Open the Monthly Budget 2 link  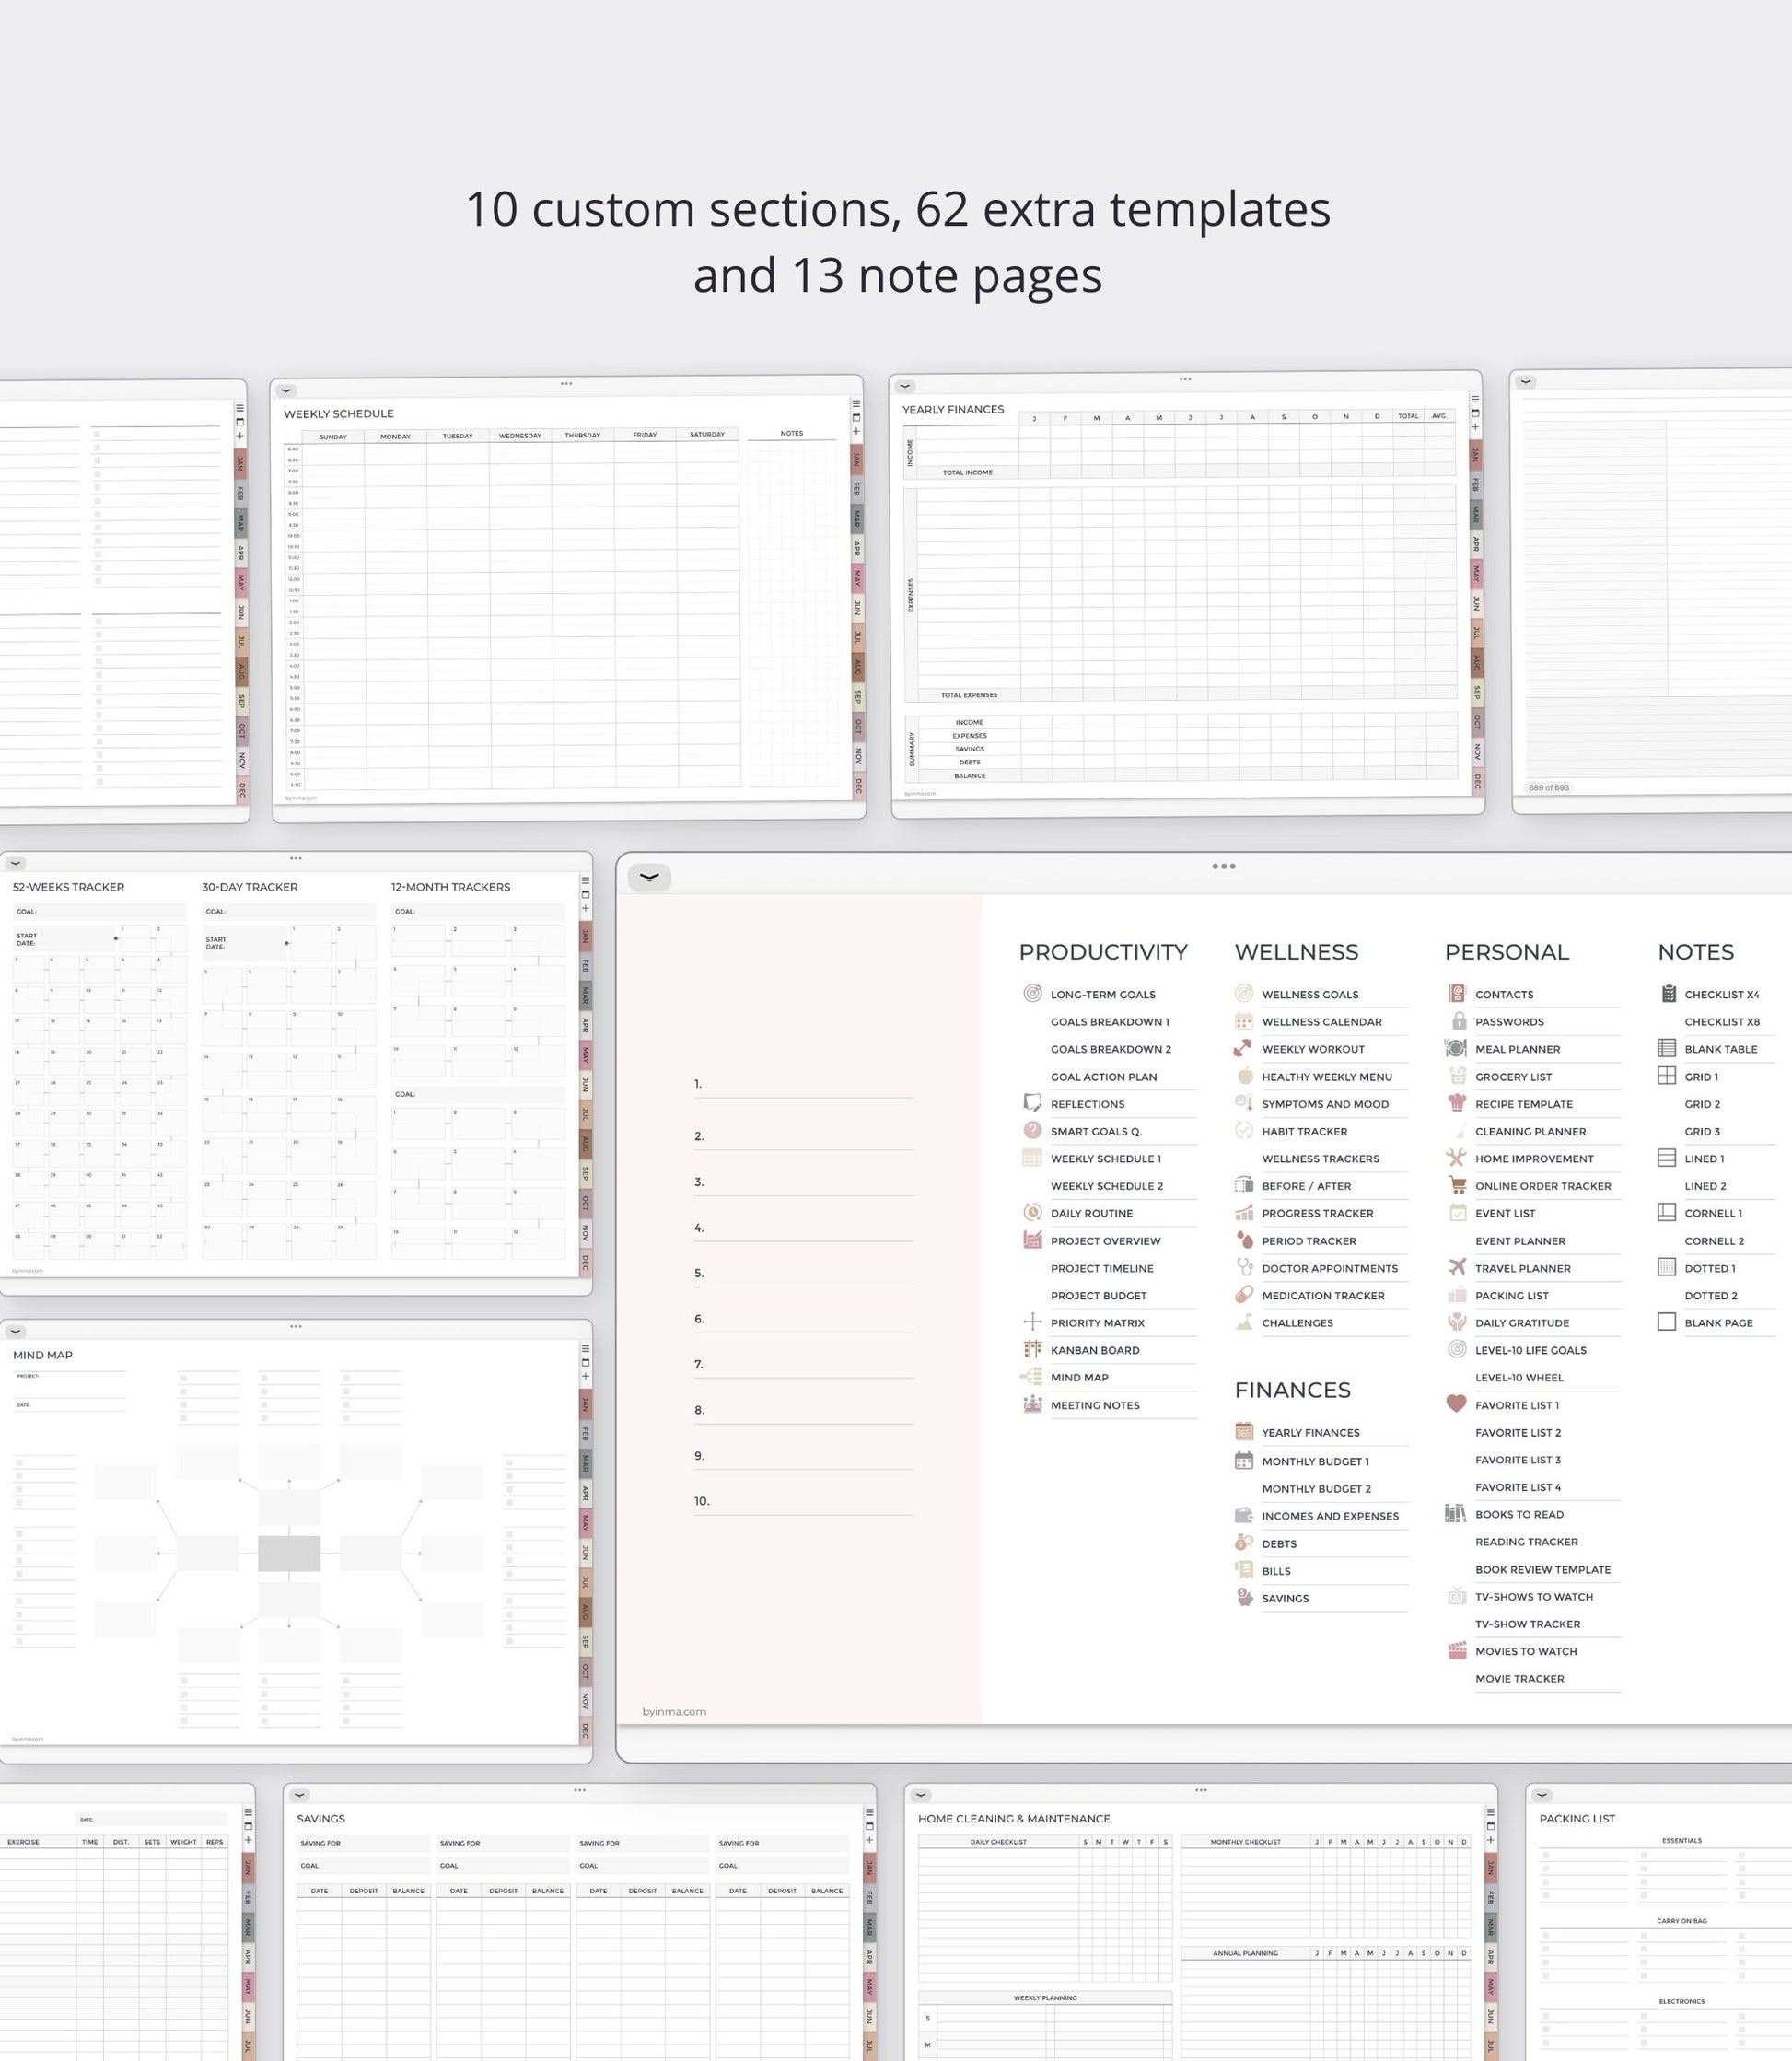(x=1316, y=1488)
